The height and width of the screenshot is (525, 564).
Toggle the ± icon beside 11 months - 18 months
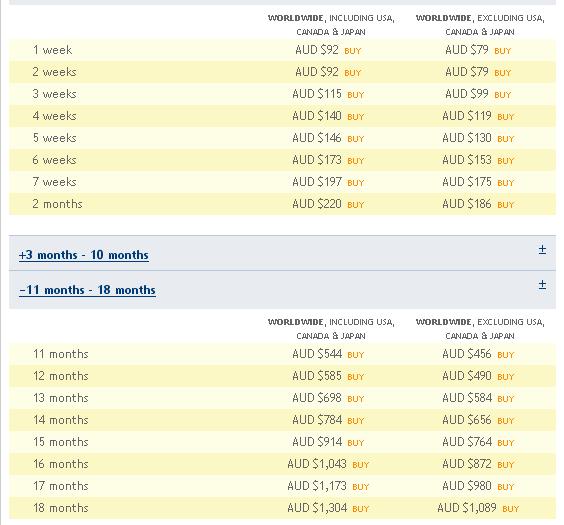pos(542,284)
